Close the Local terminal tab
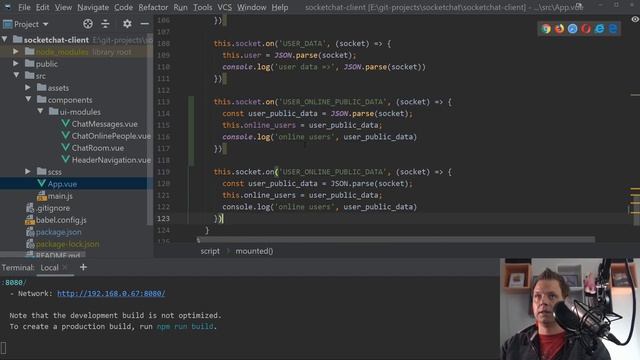 (x=65, y=268)
